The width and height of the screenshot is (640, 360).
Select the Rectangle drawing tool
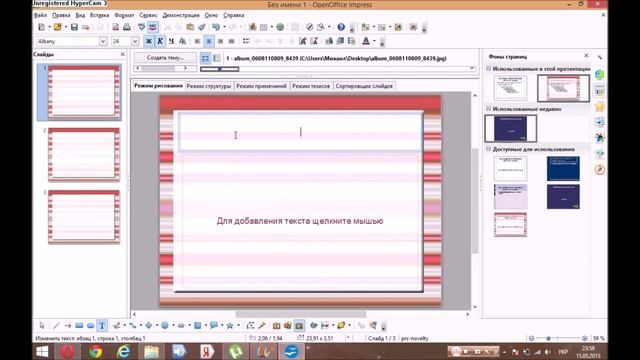tap(79, 325)
